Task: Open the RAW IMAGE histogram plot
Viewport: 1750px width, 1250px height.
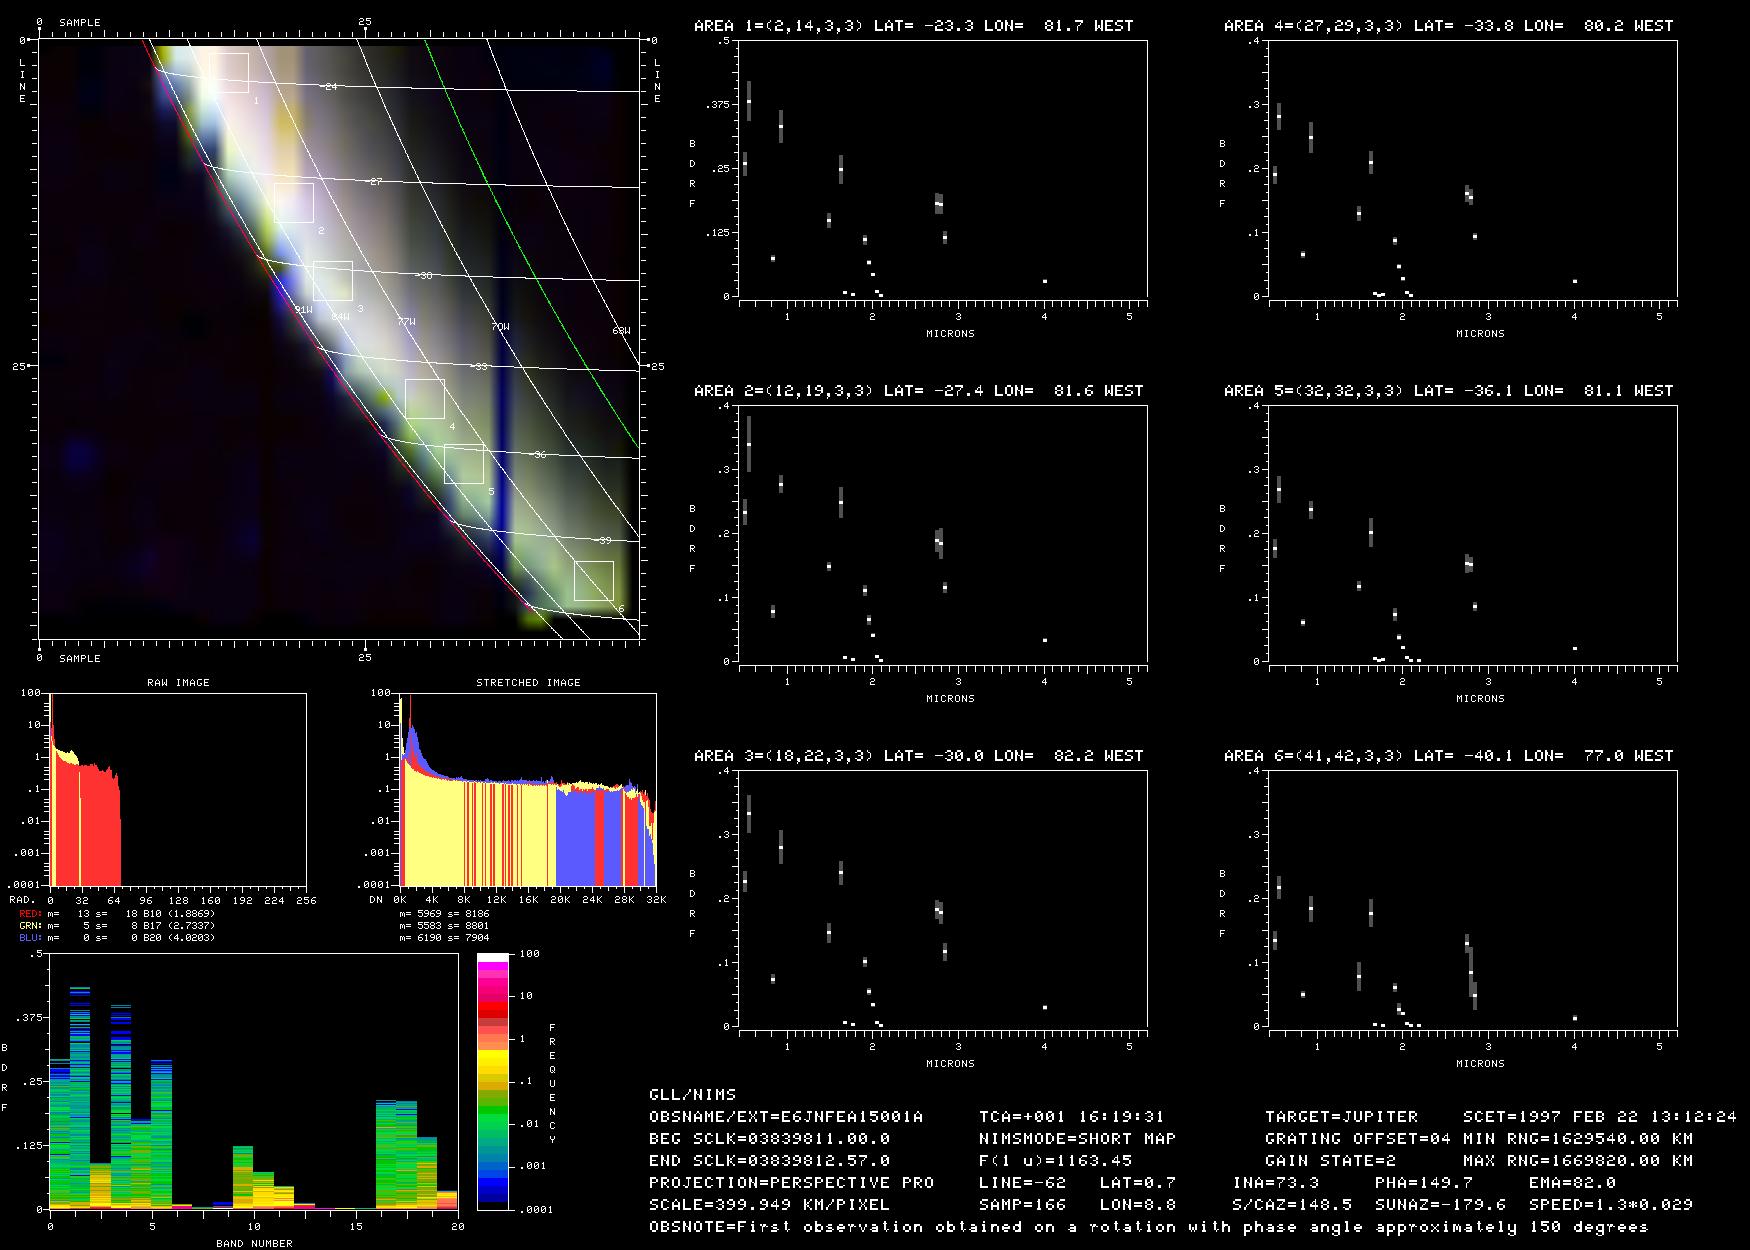Action: coord(178,789)
